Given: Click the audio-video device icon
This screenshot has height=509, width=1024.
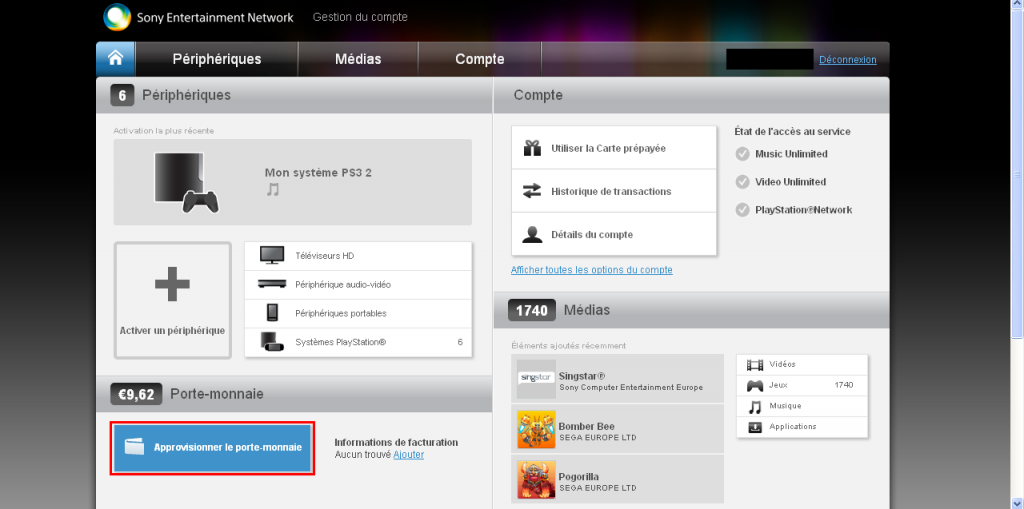Looking at the screenshot, I should coord(272,284).
